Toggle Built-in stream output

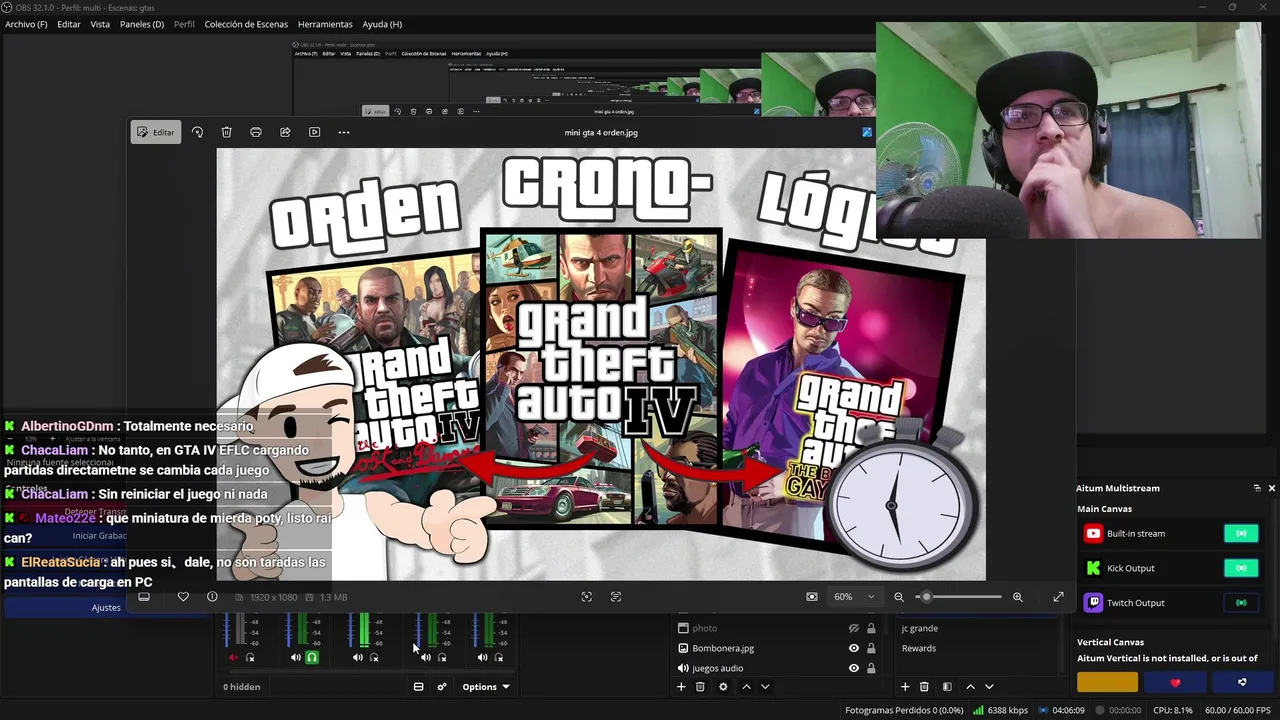(x=1241, y=534)
